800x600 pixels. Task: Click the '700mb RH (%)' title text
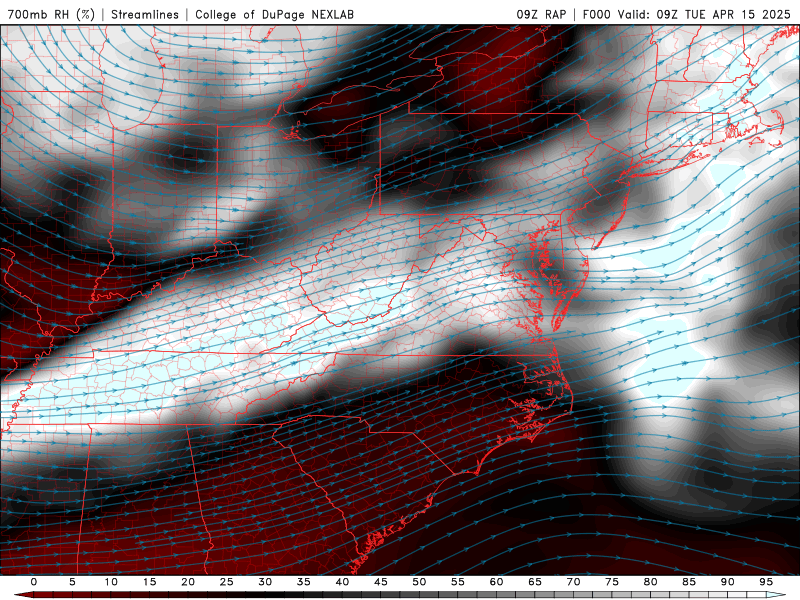(x=52, y=15)
